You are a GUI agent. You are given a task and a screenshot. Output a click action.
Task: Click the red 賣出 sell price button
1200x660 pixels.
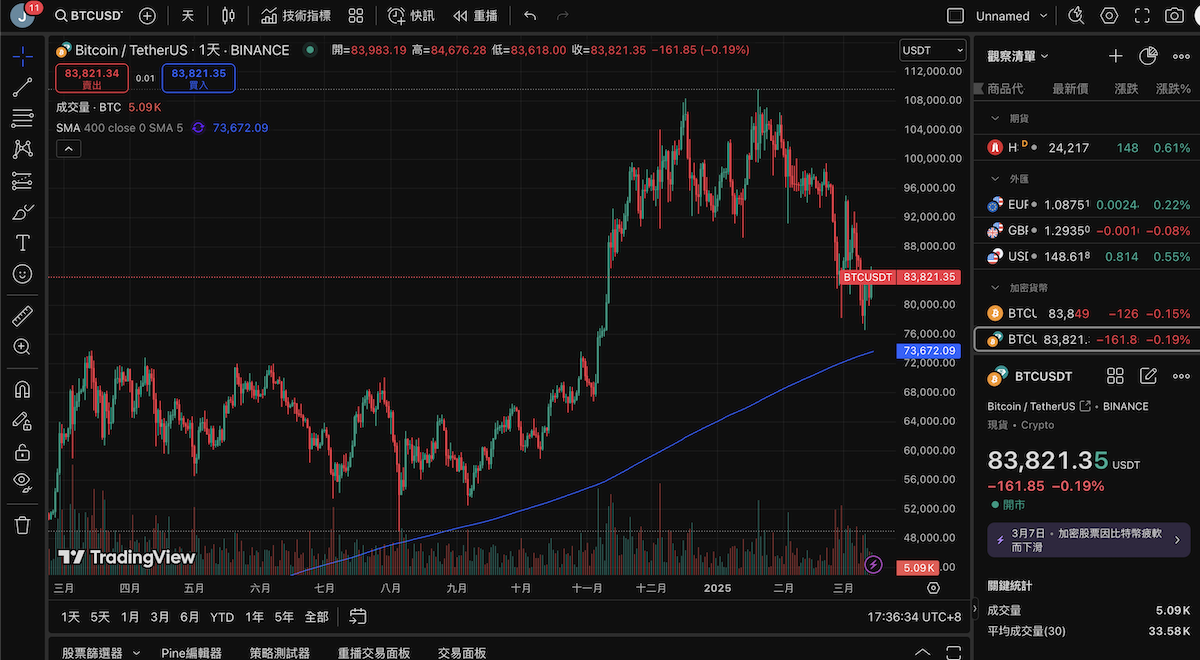coord(91,78)
